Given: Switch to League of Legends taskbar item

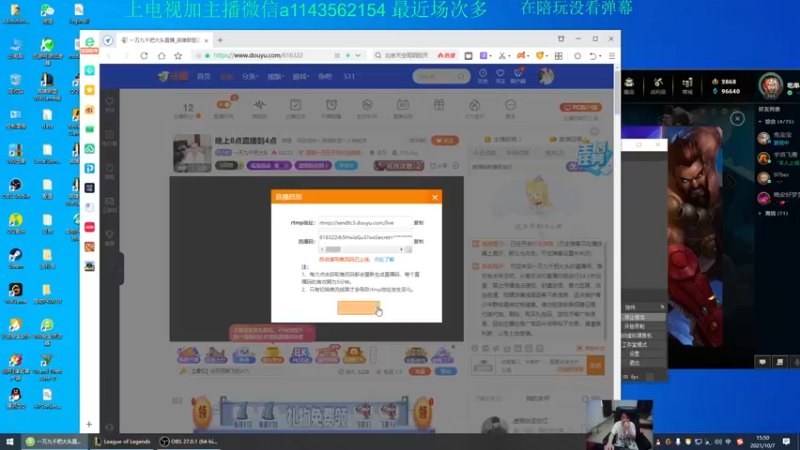Looking at the screenshot, I should [x=122, y=442].
